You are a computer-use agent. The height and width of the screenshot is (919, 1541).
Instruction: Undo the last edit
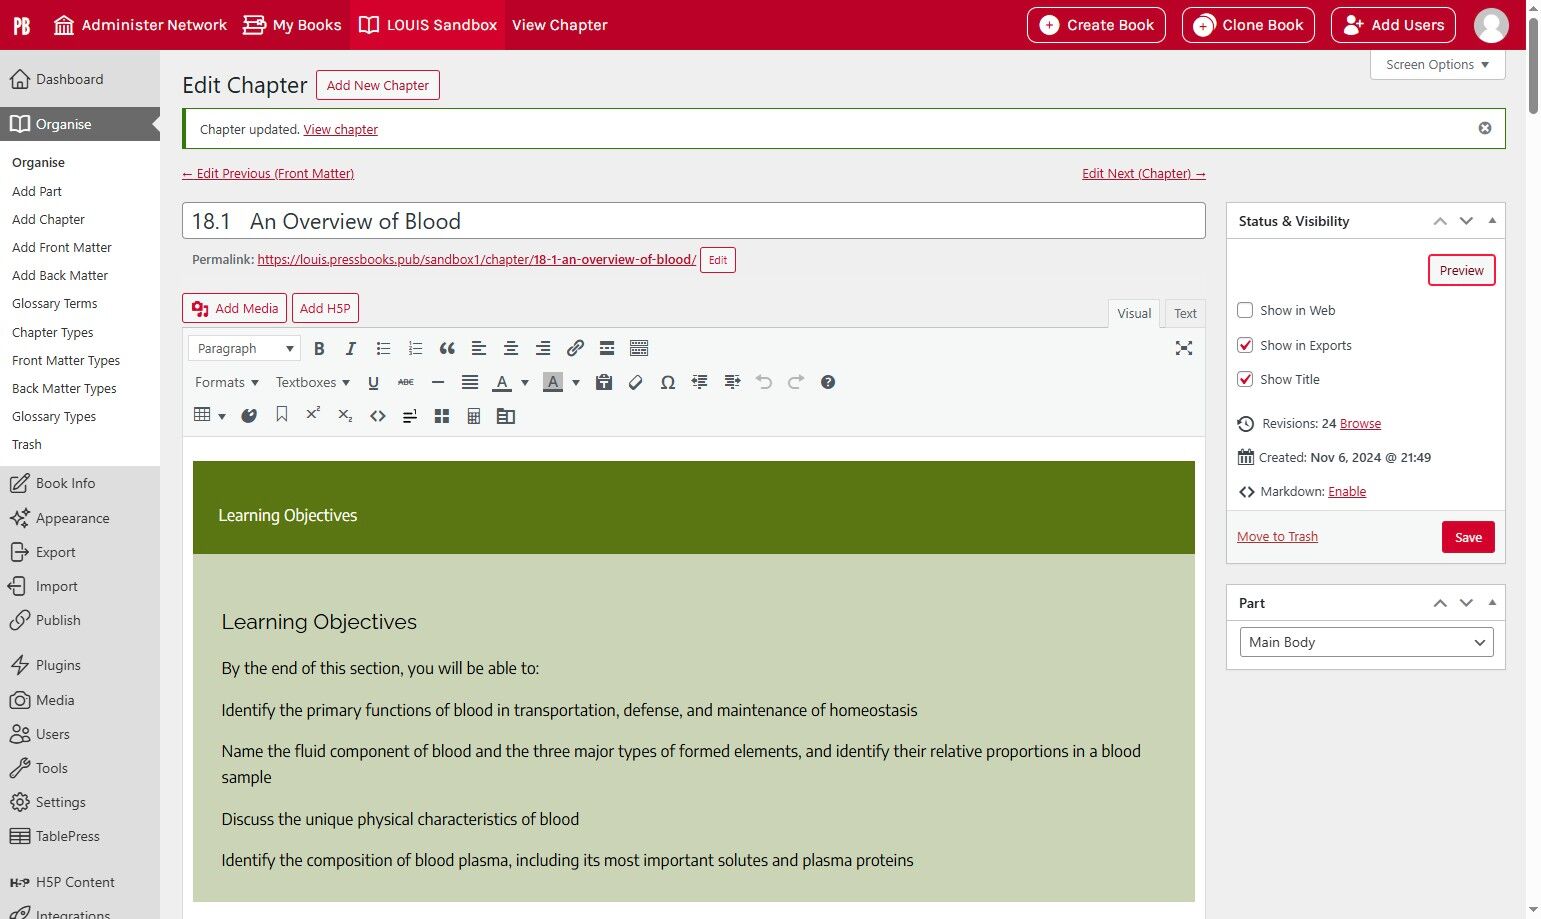[x=764, y=382]
